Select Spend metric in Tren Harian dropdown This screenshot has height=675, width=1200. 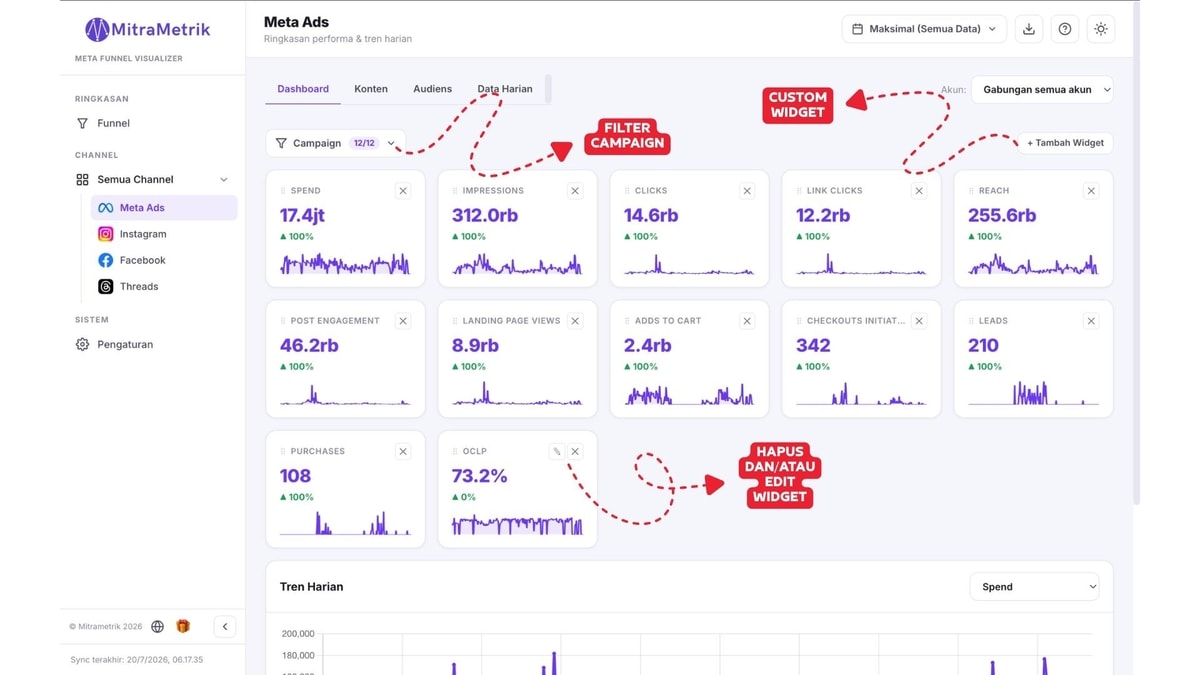pyautogui.click(x=1034, y=587)
